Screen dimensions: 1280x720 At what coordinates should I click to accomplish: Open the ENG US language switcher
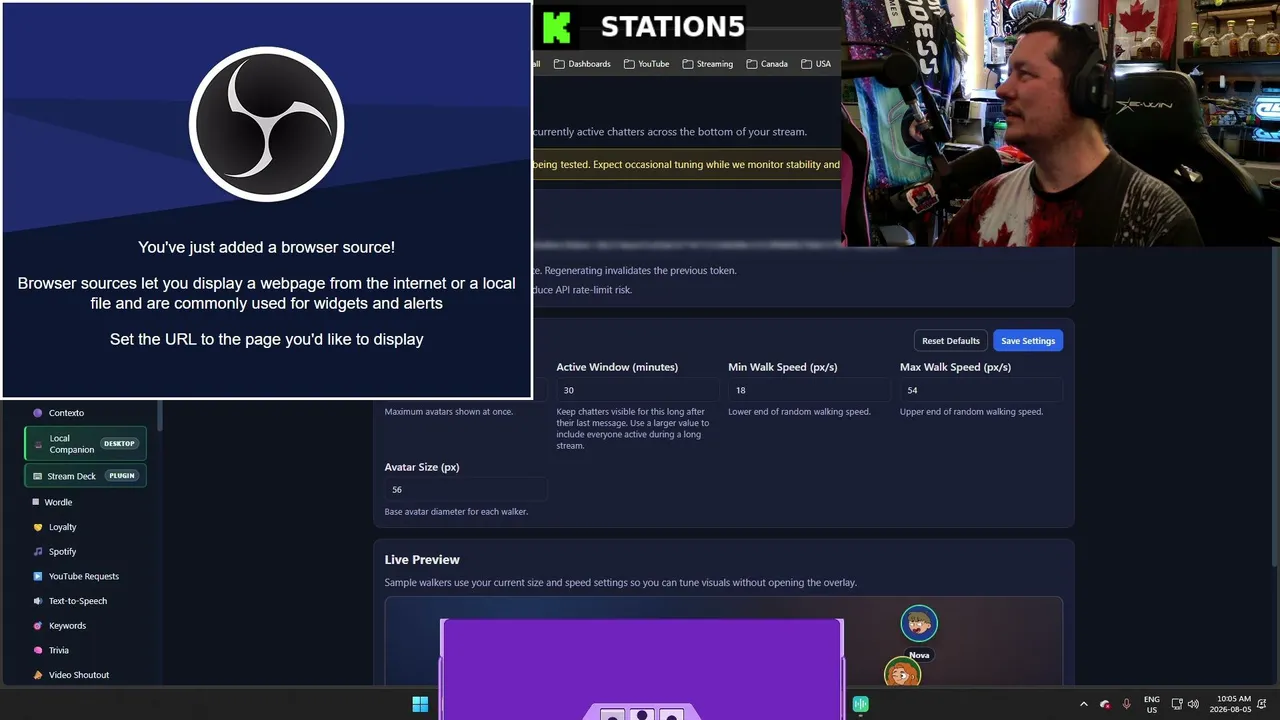(1152, 704)
